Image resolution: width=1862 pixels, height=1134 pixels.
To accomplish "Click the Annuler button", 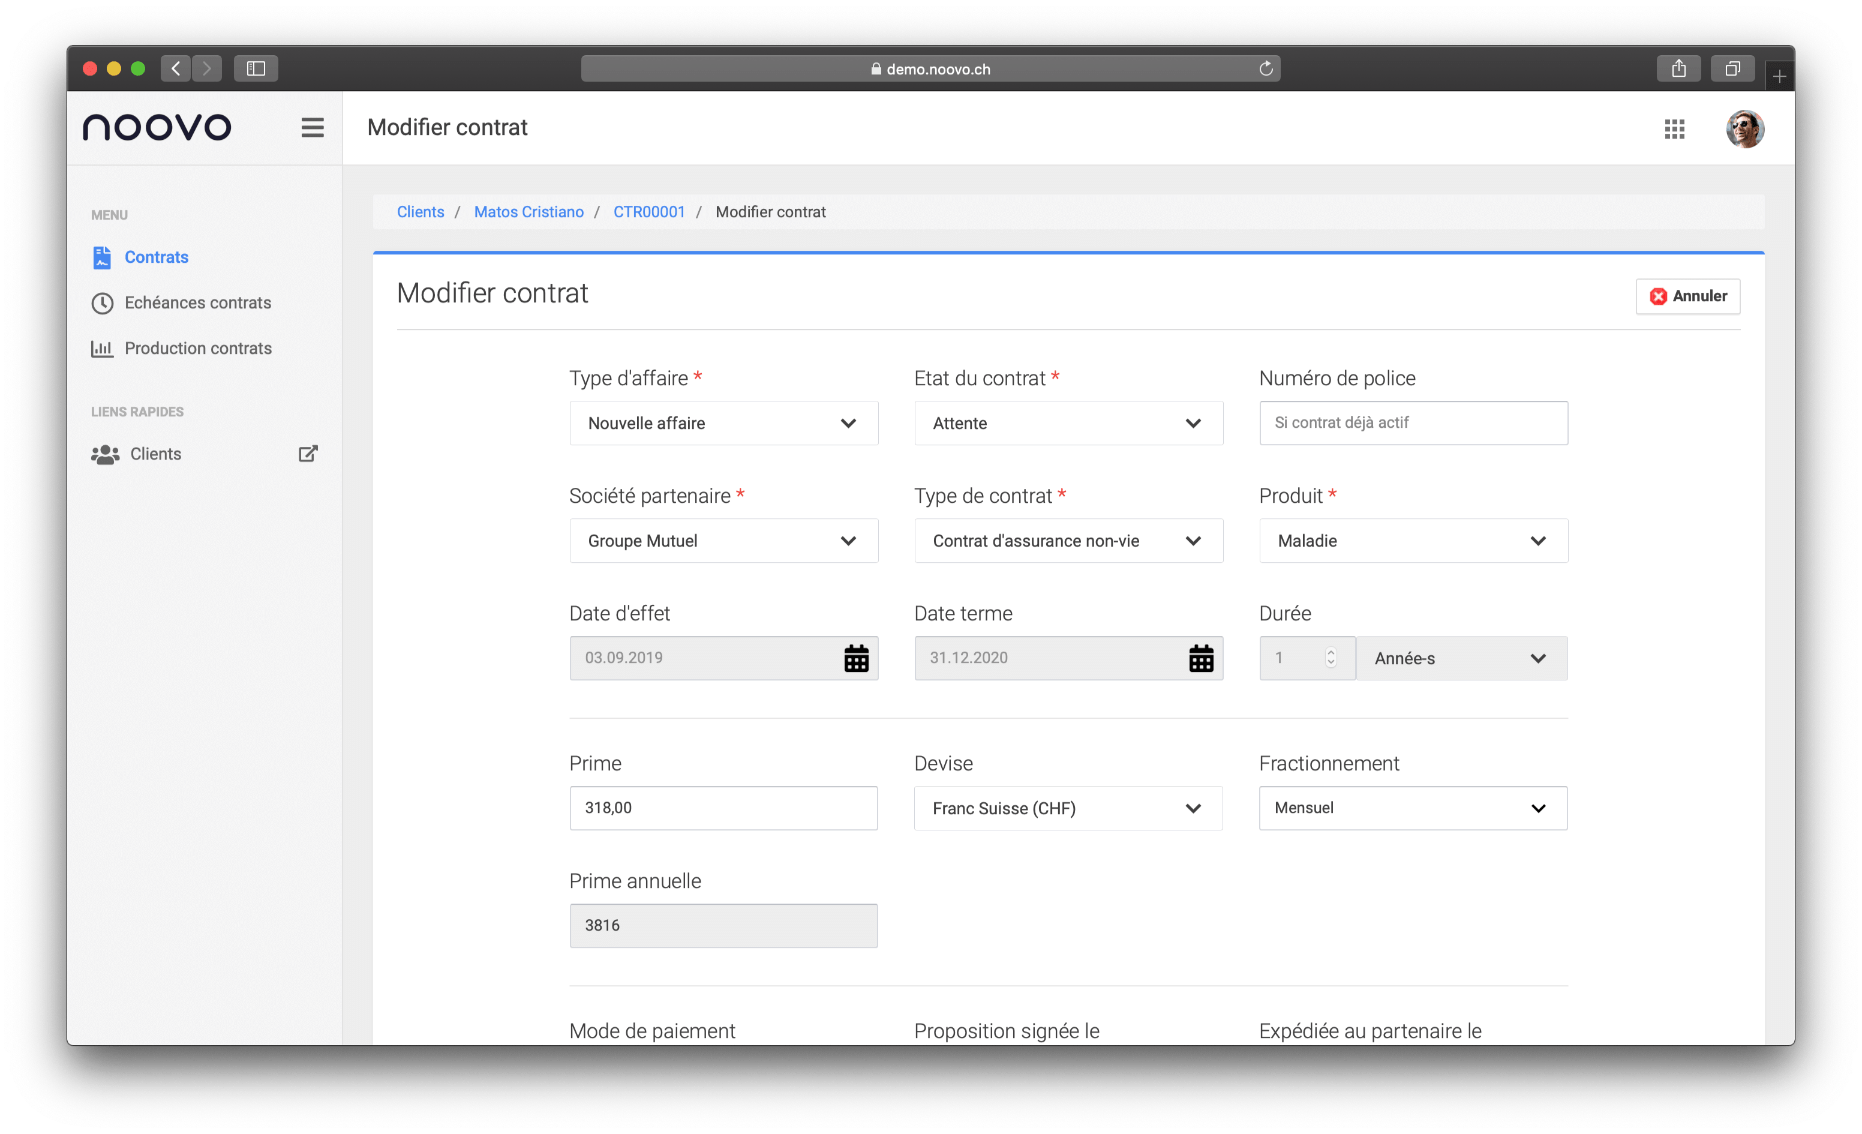I will [x=1688, y=296].
